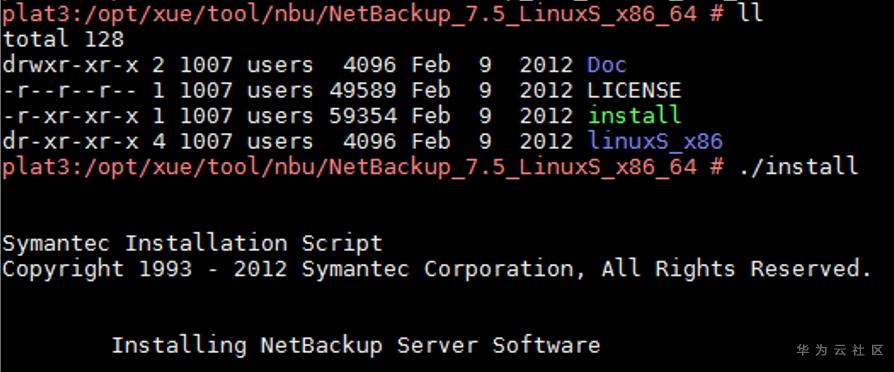
Task: Click the ll command at the first prompt
Action: pyautogui.click(x=751, y=13)
